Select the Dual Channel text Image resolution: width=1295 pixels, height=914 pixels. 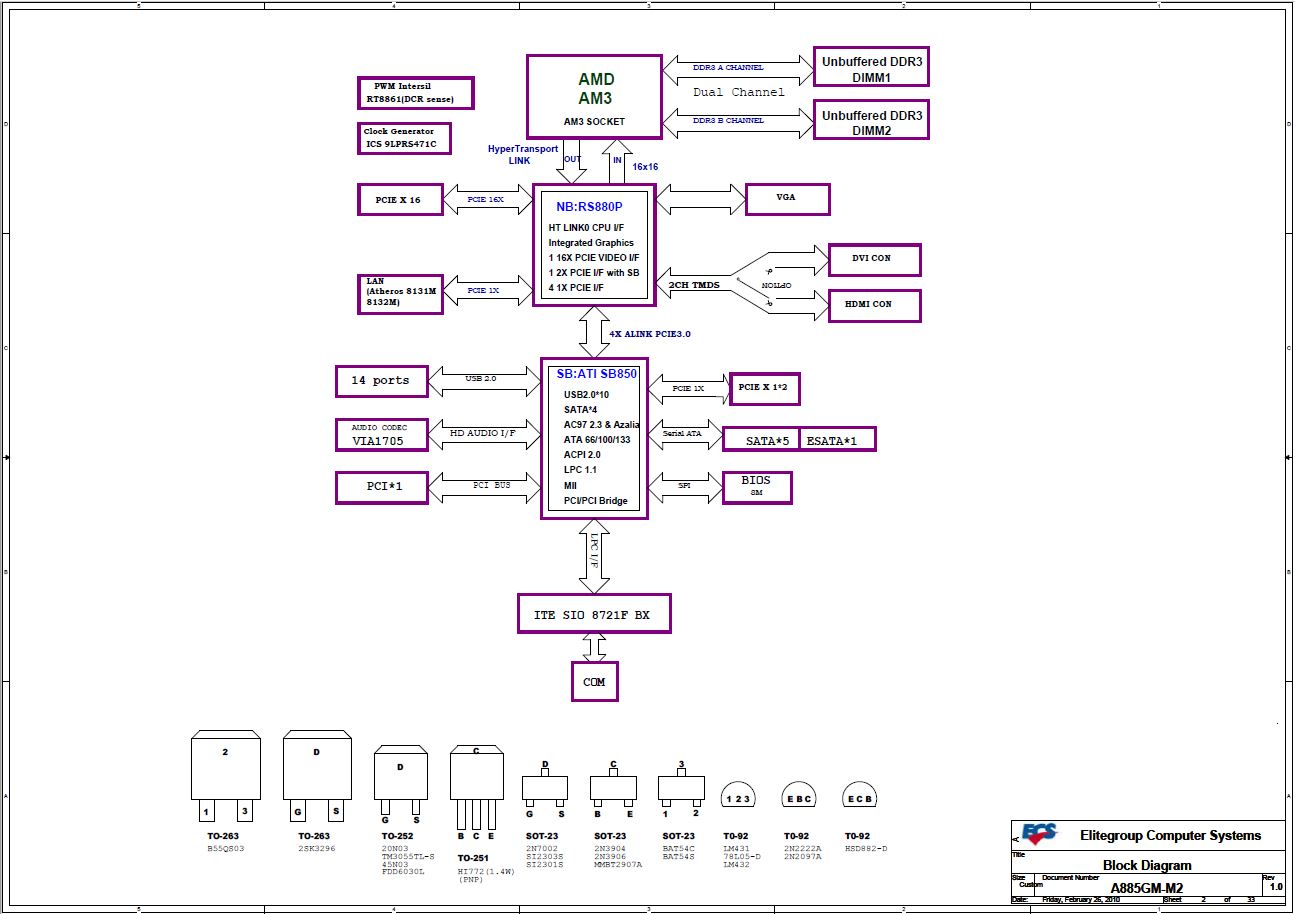[x=739, y=92]
